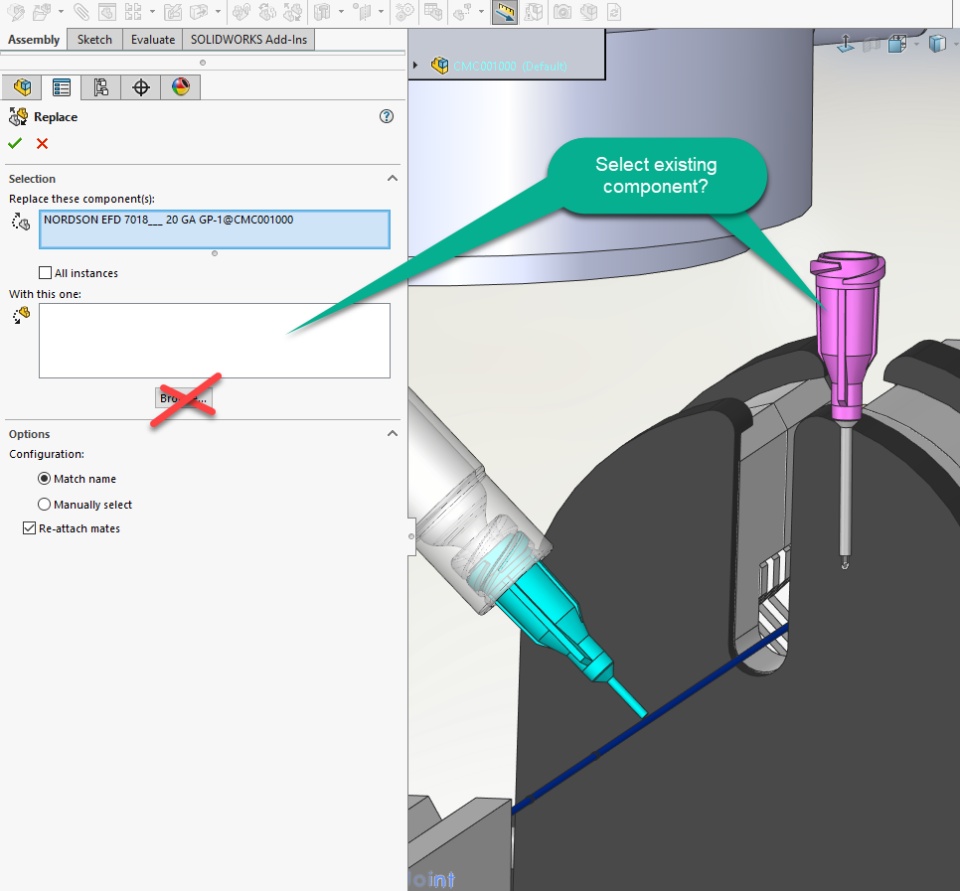This screenshot has height=891, width=960.
Task: Select the cyan needle tip in viewport
Action: coord(628,697)
